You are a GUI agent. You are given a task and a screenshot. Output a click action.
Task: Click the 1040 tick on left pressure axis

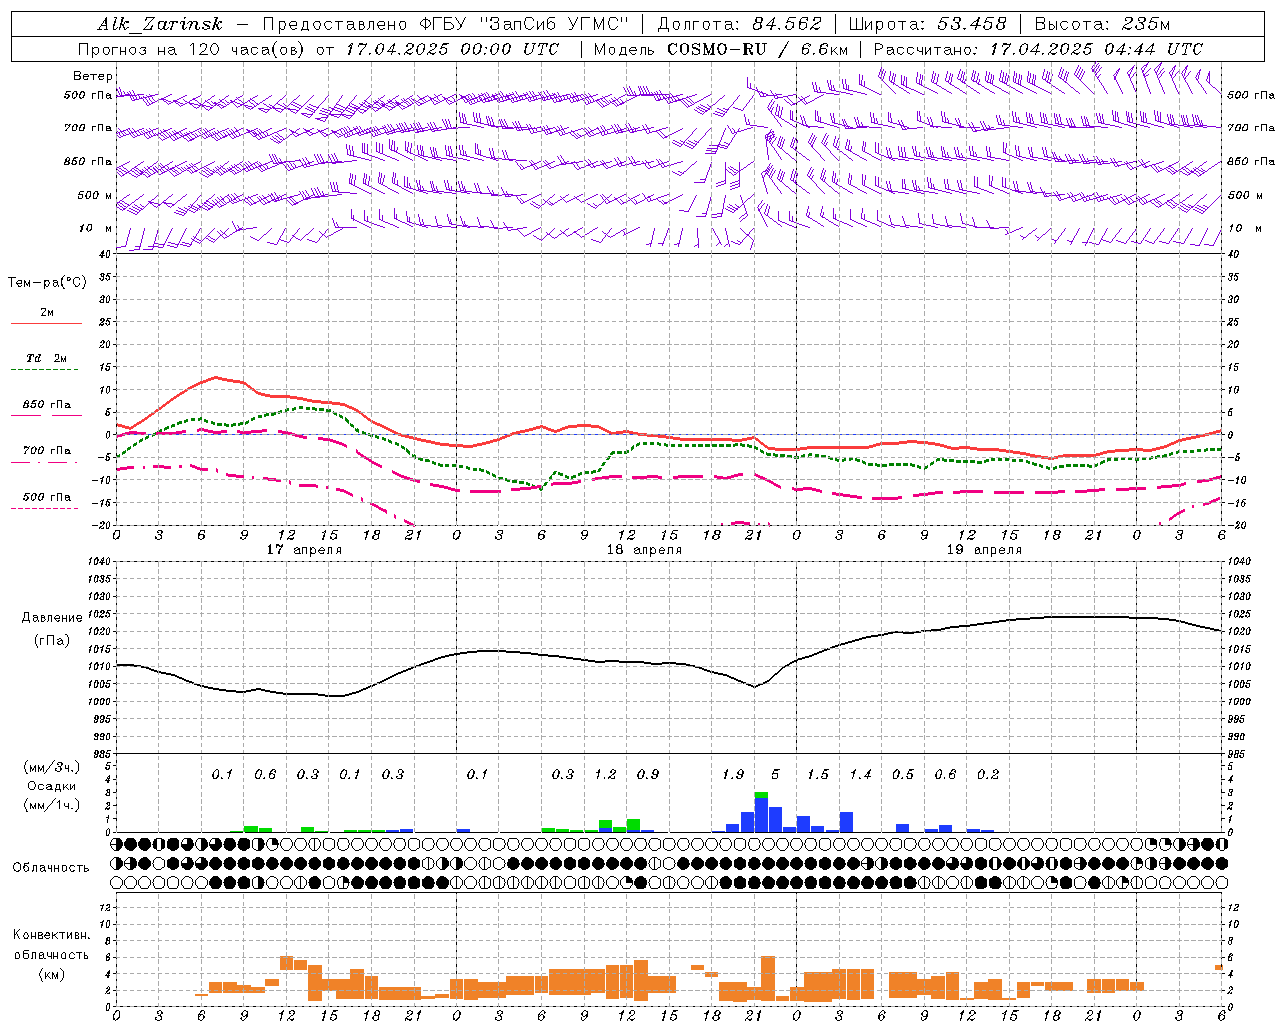click(100, 562)
